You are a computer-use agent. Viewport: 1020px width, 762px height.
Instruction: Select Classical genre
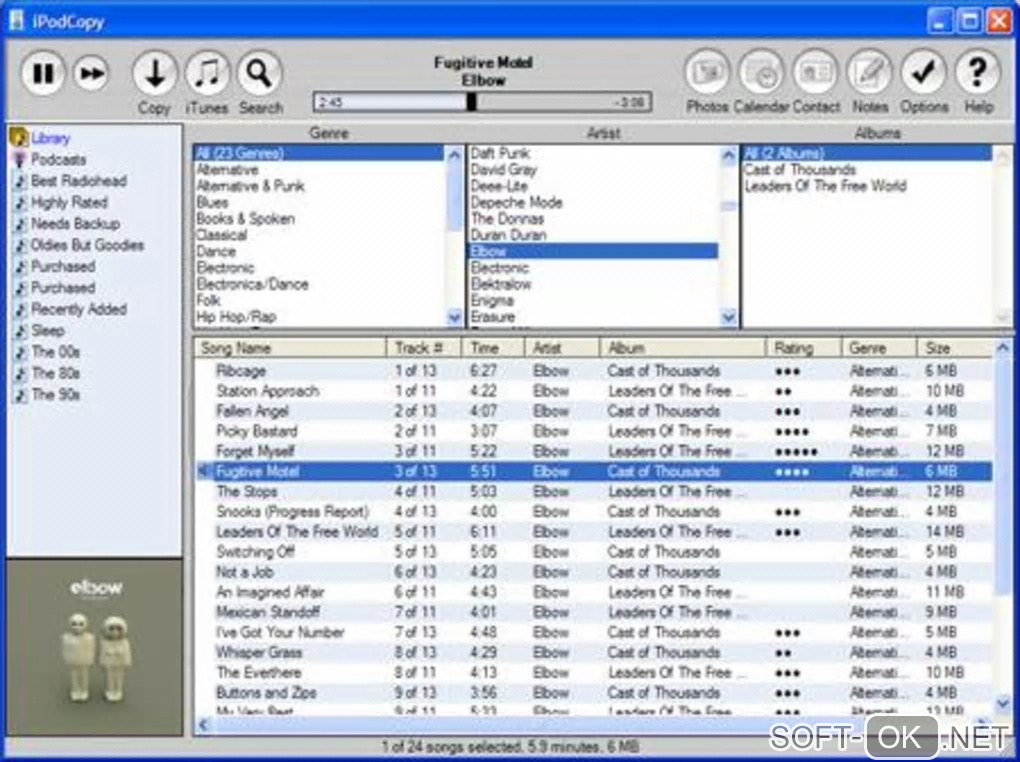pyautogui.click(x=221, y=235)
